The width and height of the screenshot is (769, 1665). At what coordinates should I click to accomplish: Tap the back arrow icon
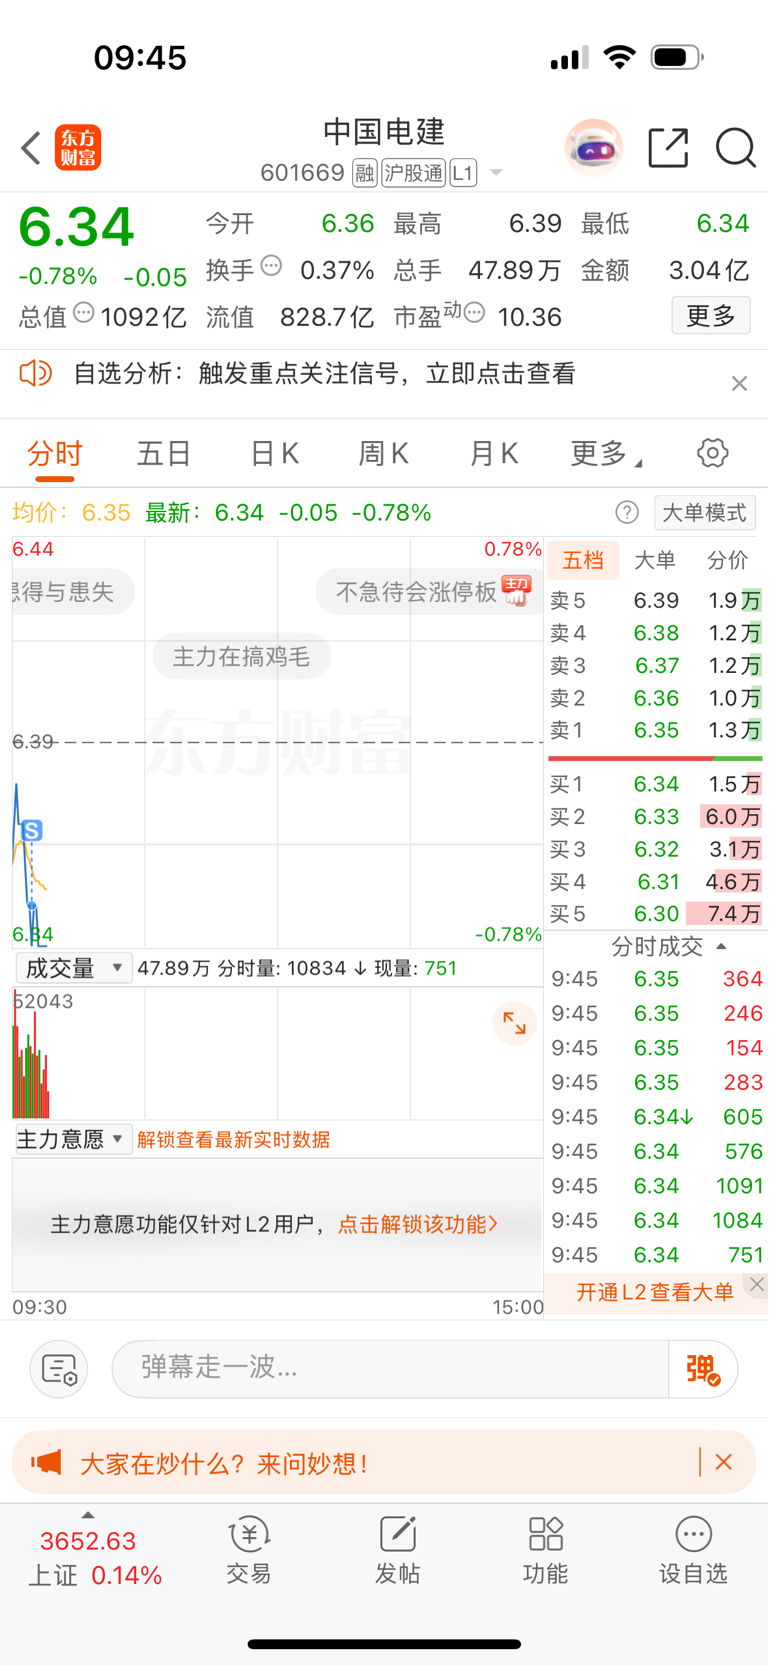coord(31,148)
